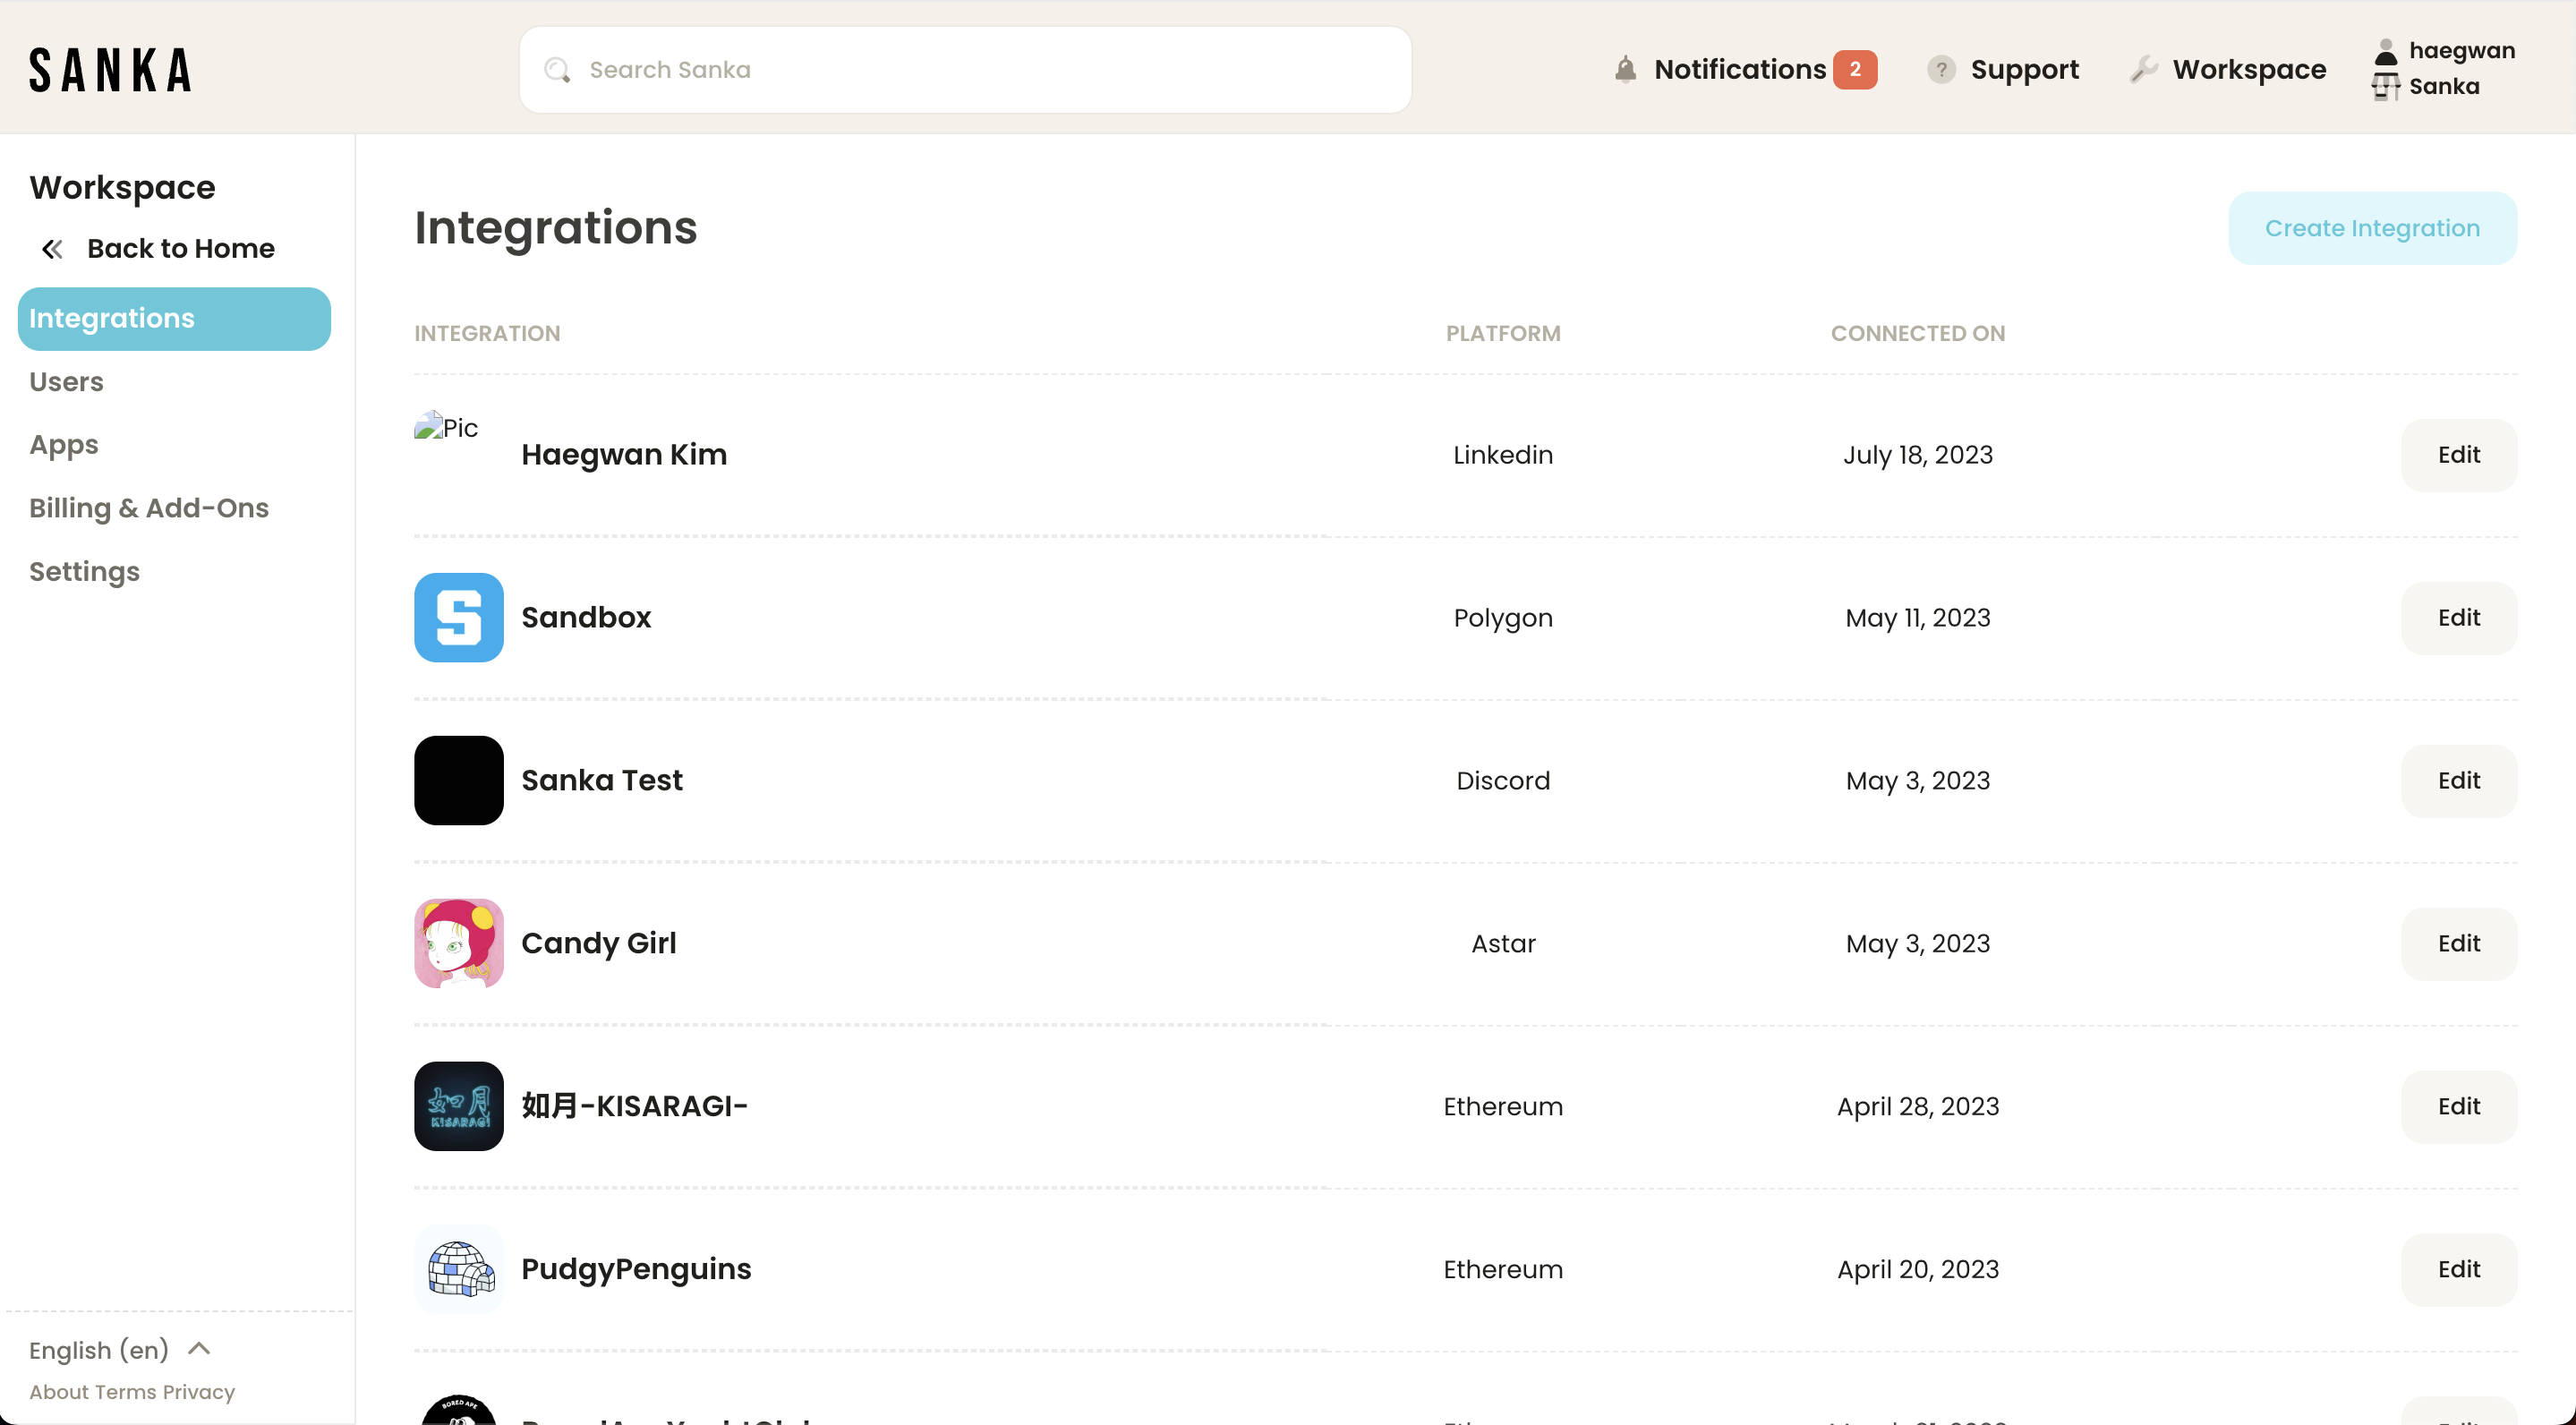The width and height of the screenshot is (2576, 1425).
Task: Go to Apps in the sidebar
Action: 63,445
